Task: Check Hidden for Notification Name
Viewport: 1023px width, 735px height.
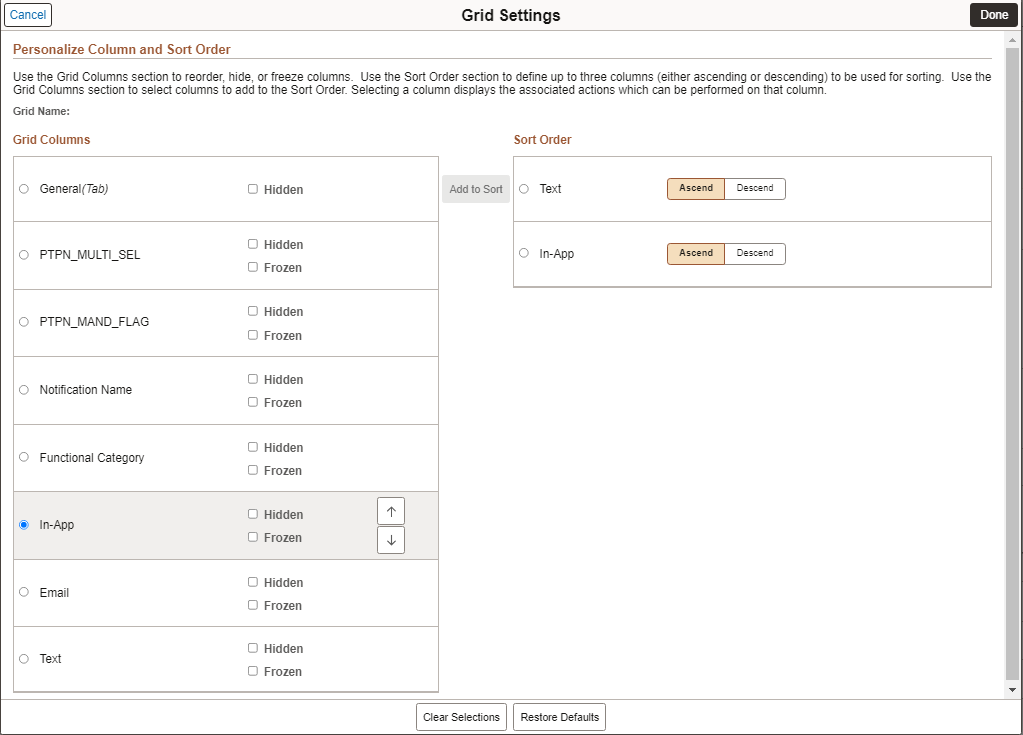Action: 252,379
